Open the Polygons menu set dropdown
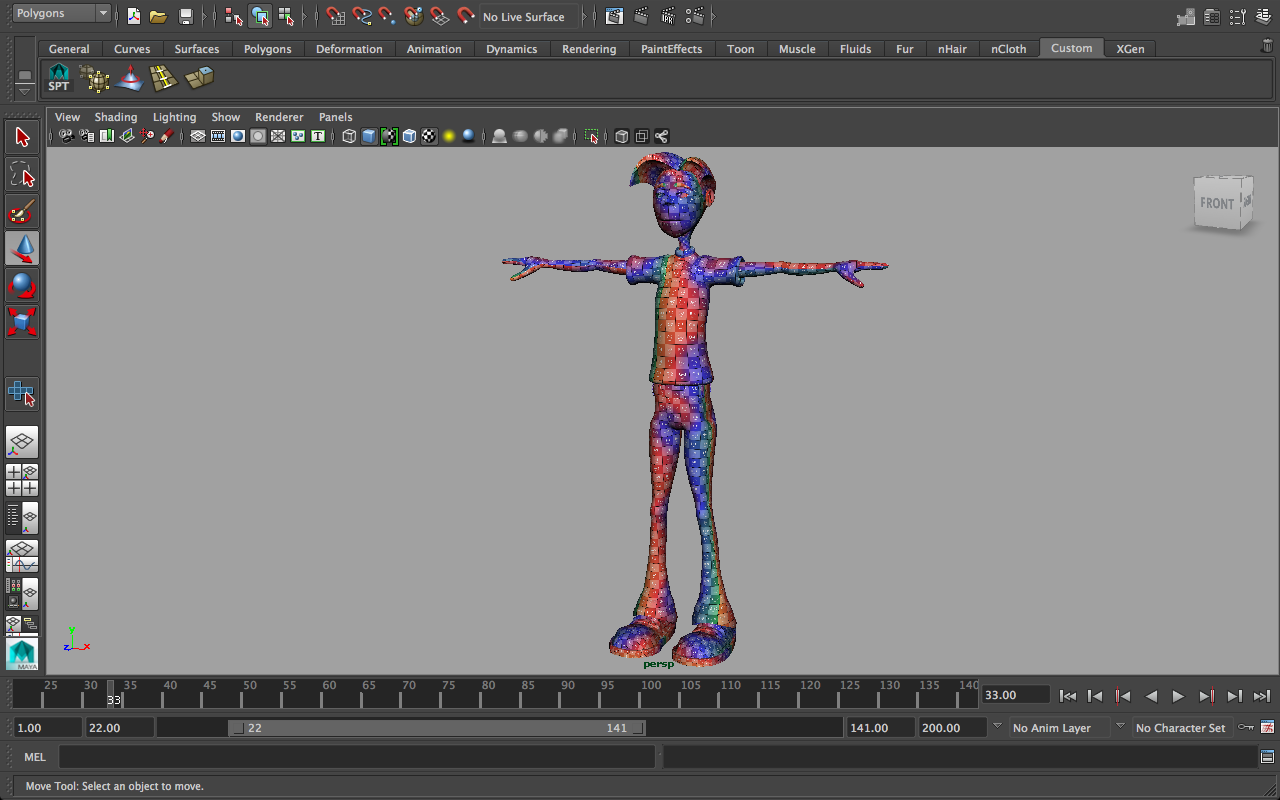The image size is (1280, 800). coord(55,13)
